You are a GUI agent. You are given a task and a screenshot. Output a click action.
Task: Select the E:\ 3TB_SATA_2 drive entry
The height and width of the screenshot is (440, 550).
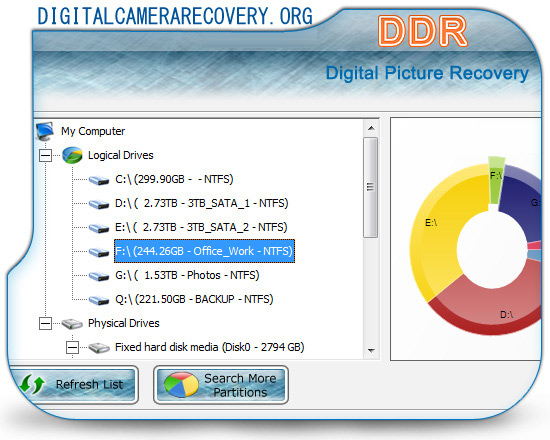point(201,227)
